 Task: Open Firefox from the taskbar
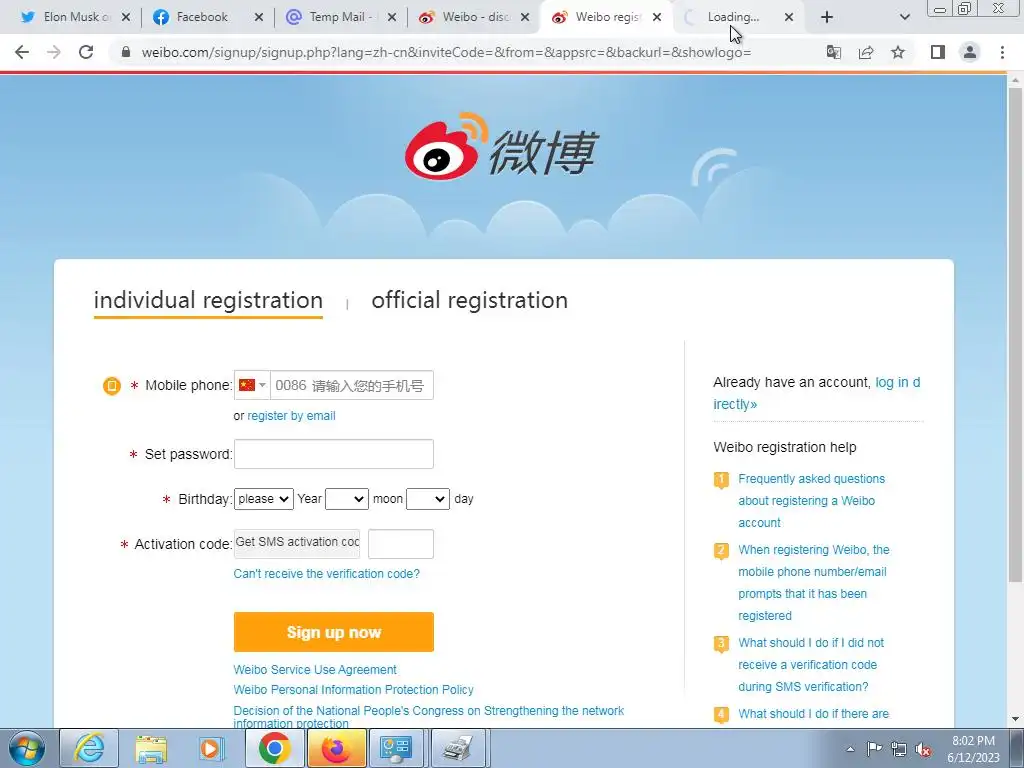click(x=336, y=748)
